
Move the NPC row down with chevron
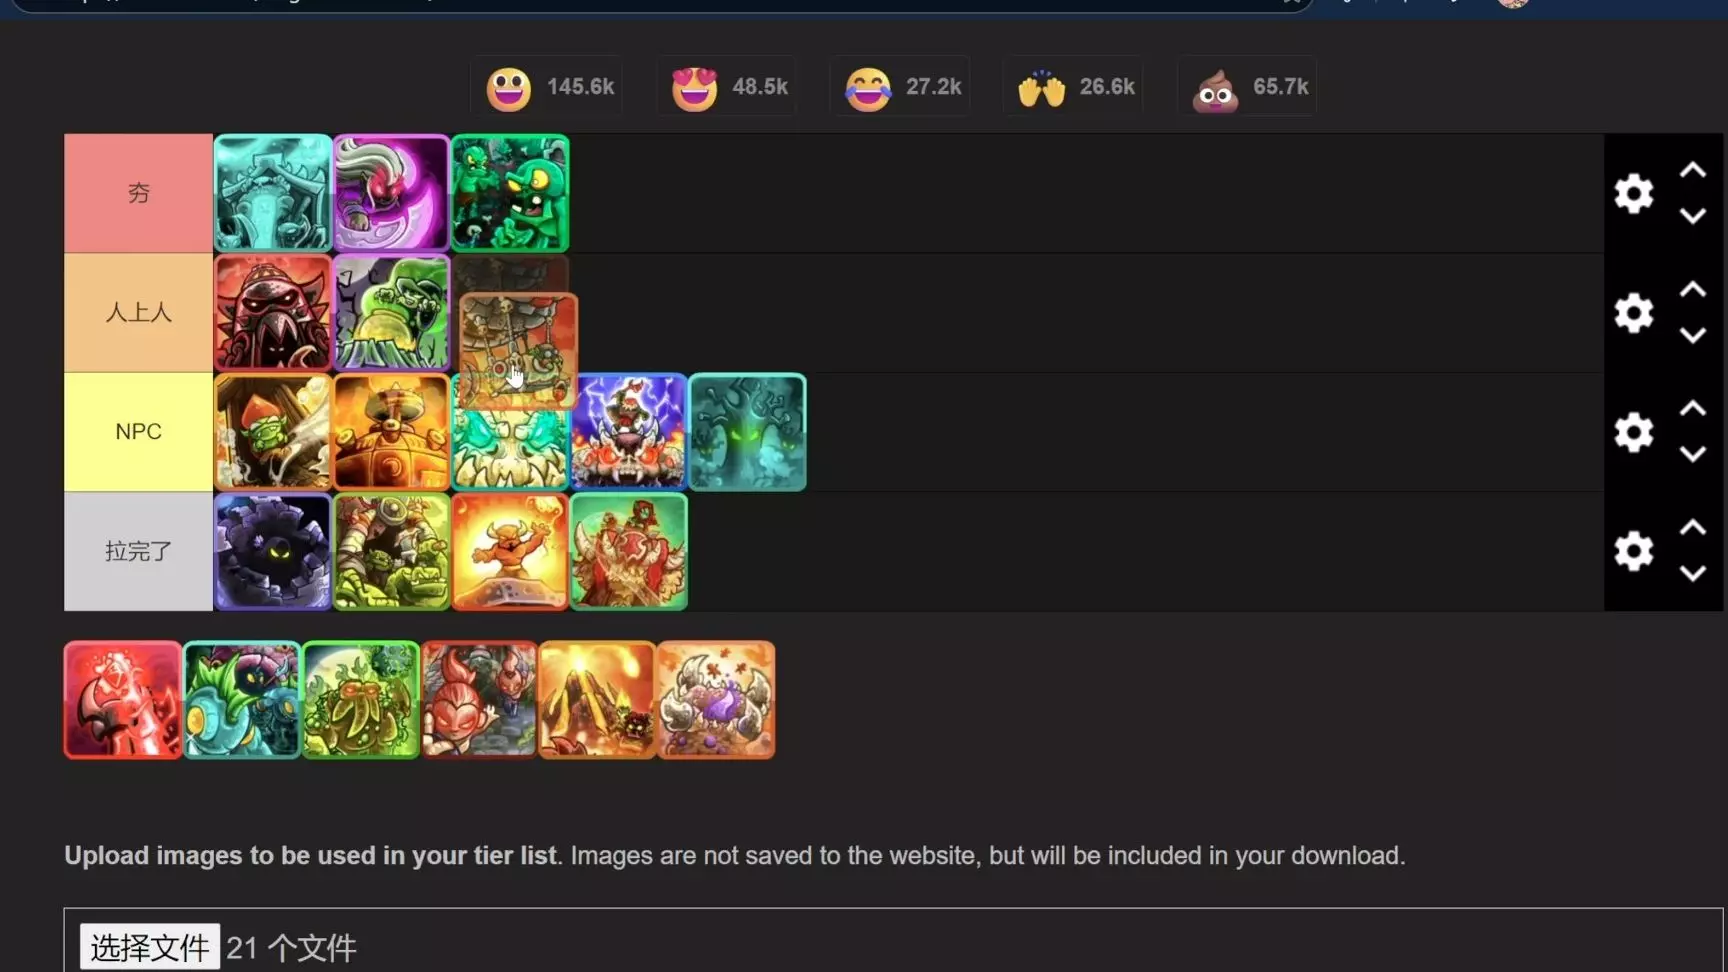click(x=1692, y=454)
